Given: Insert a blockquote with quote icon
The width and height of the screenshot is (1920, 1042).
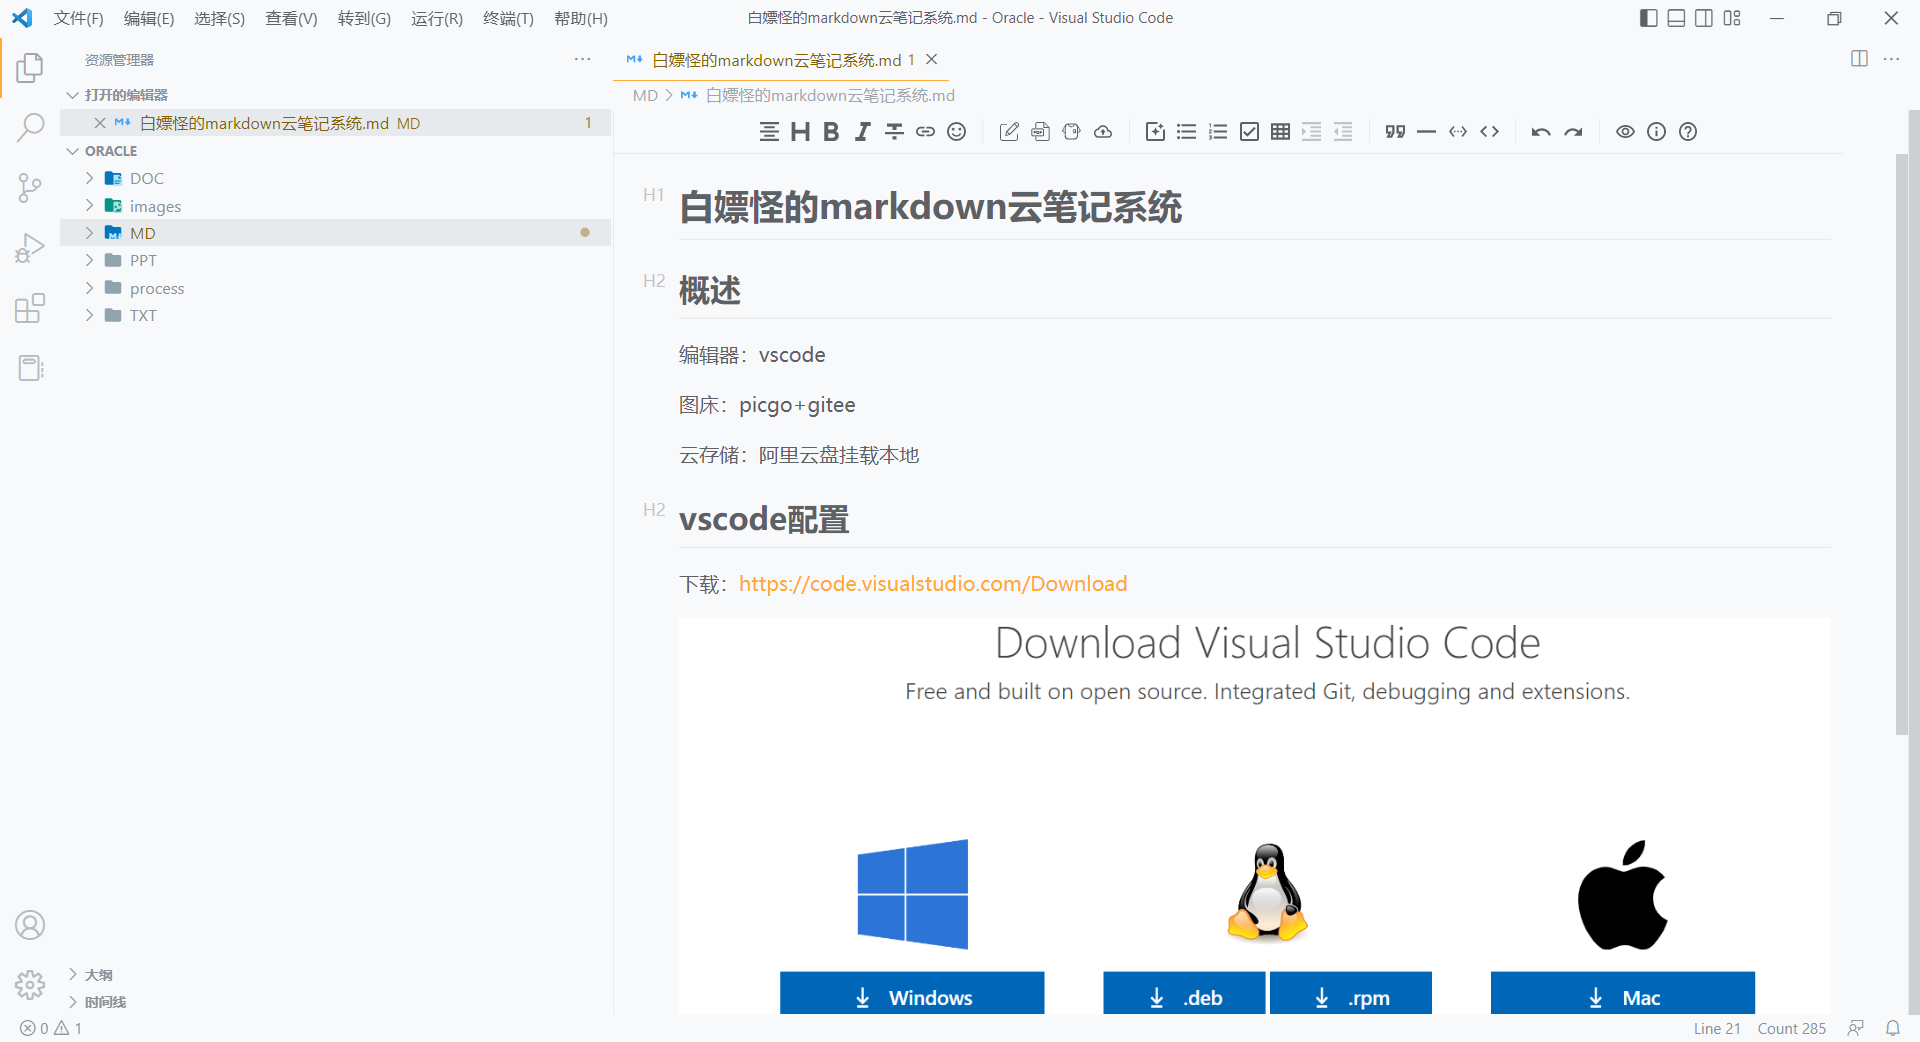Looking at the screenshot, I should pos(1395,132).
